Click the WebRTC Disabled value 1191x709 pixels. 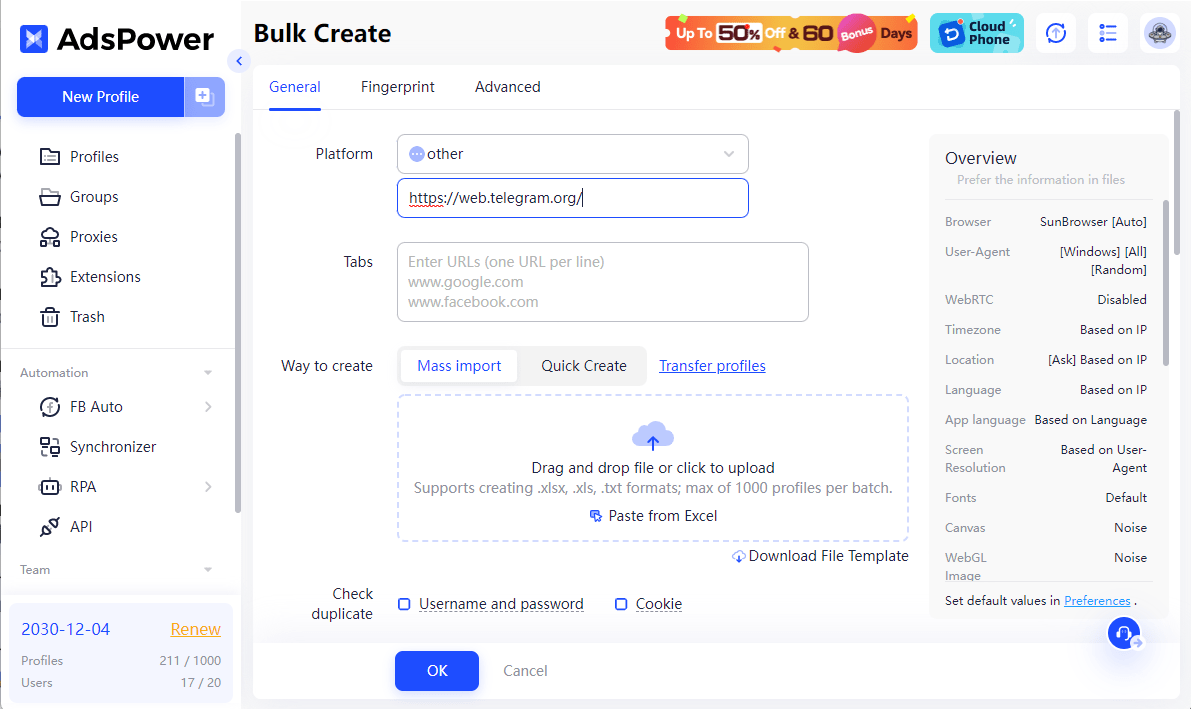[x=1121, y=299]
